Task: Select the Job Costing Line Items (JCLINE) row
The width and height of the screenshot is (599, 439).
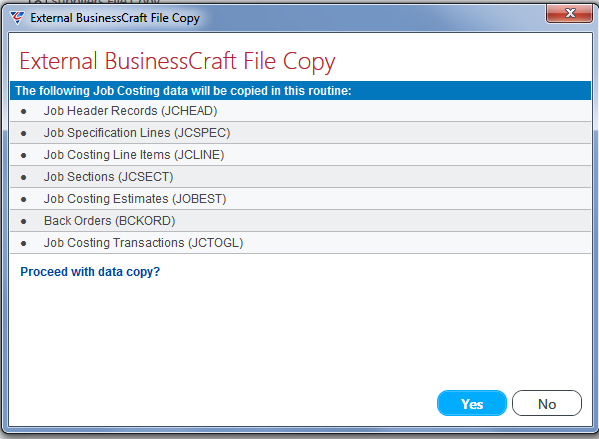Action: click(300, 155)
